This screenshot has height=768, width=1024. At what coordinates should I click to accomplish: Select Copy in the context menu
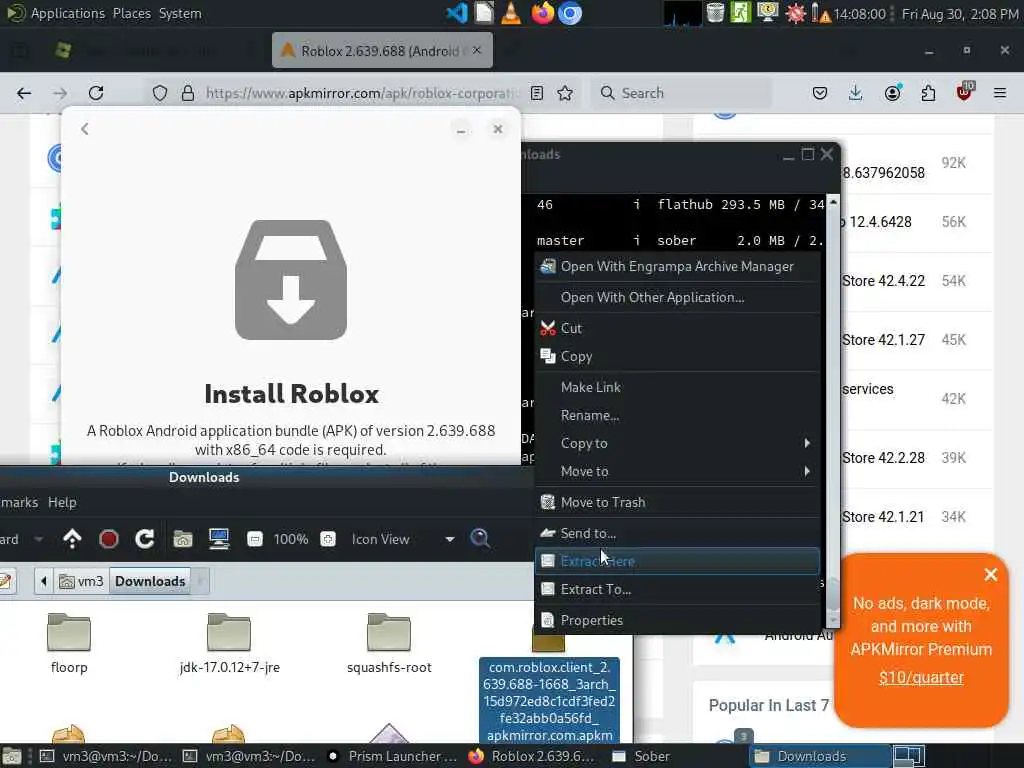click(677, 357)
